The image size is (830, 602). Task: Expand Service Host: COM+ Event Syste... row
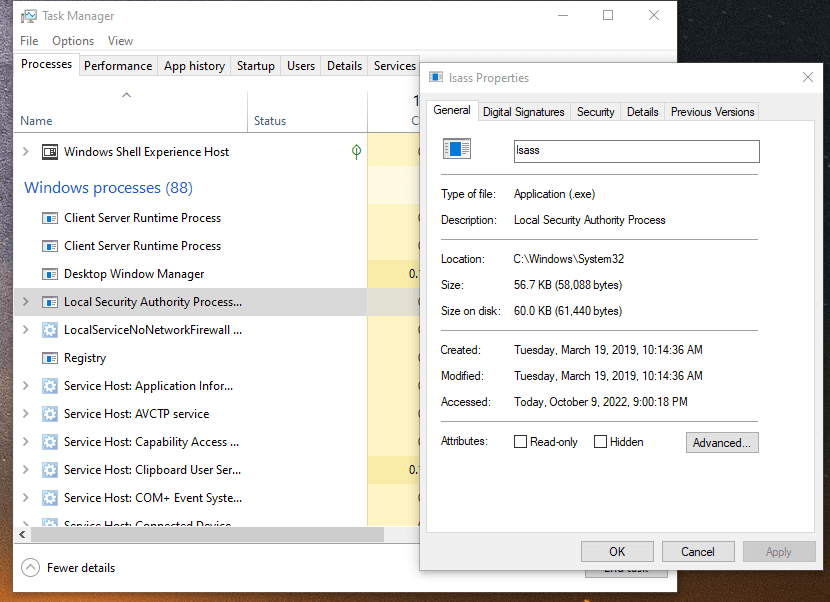point(25,498)
